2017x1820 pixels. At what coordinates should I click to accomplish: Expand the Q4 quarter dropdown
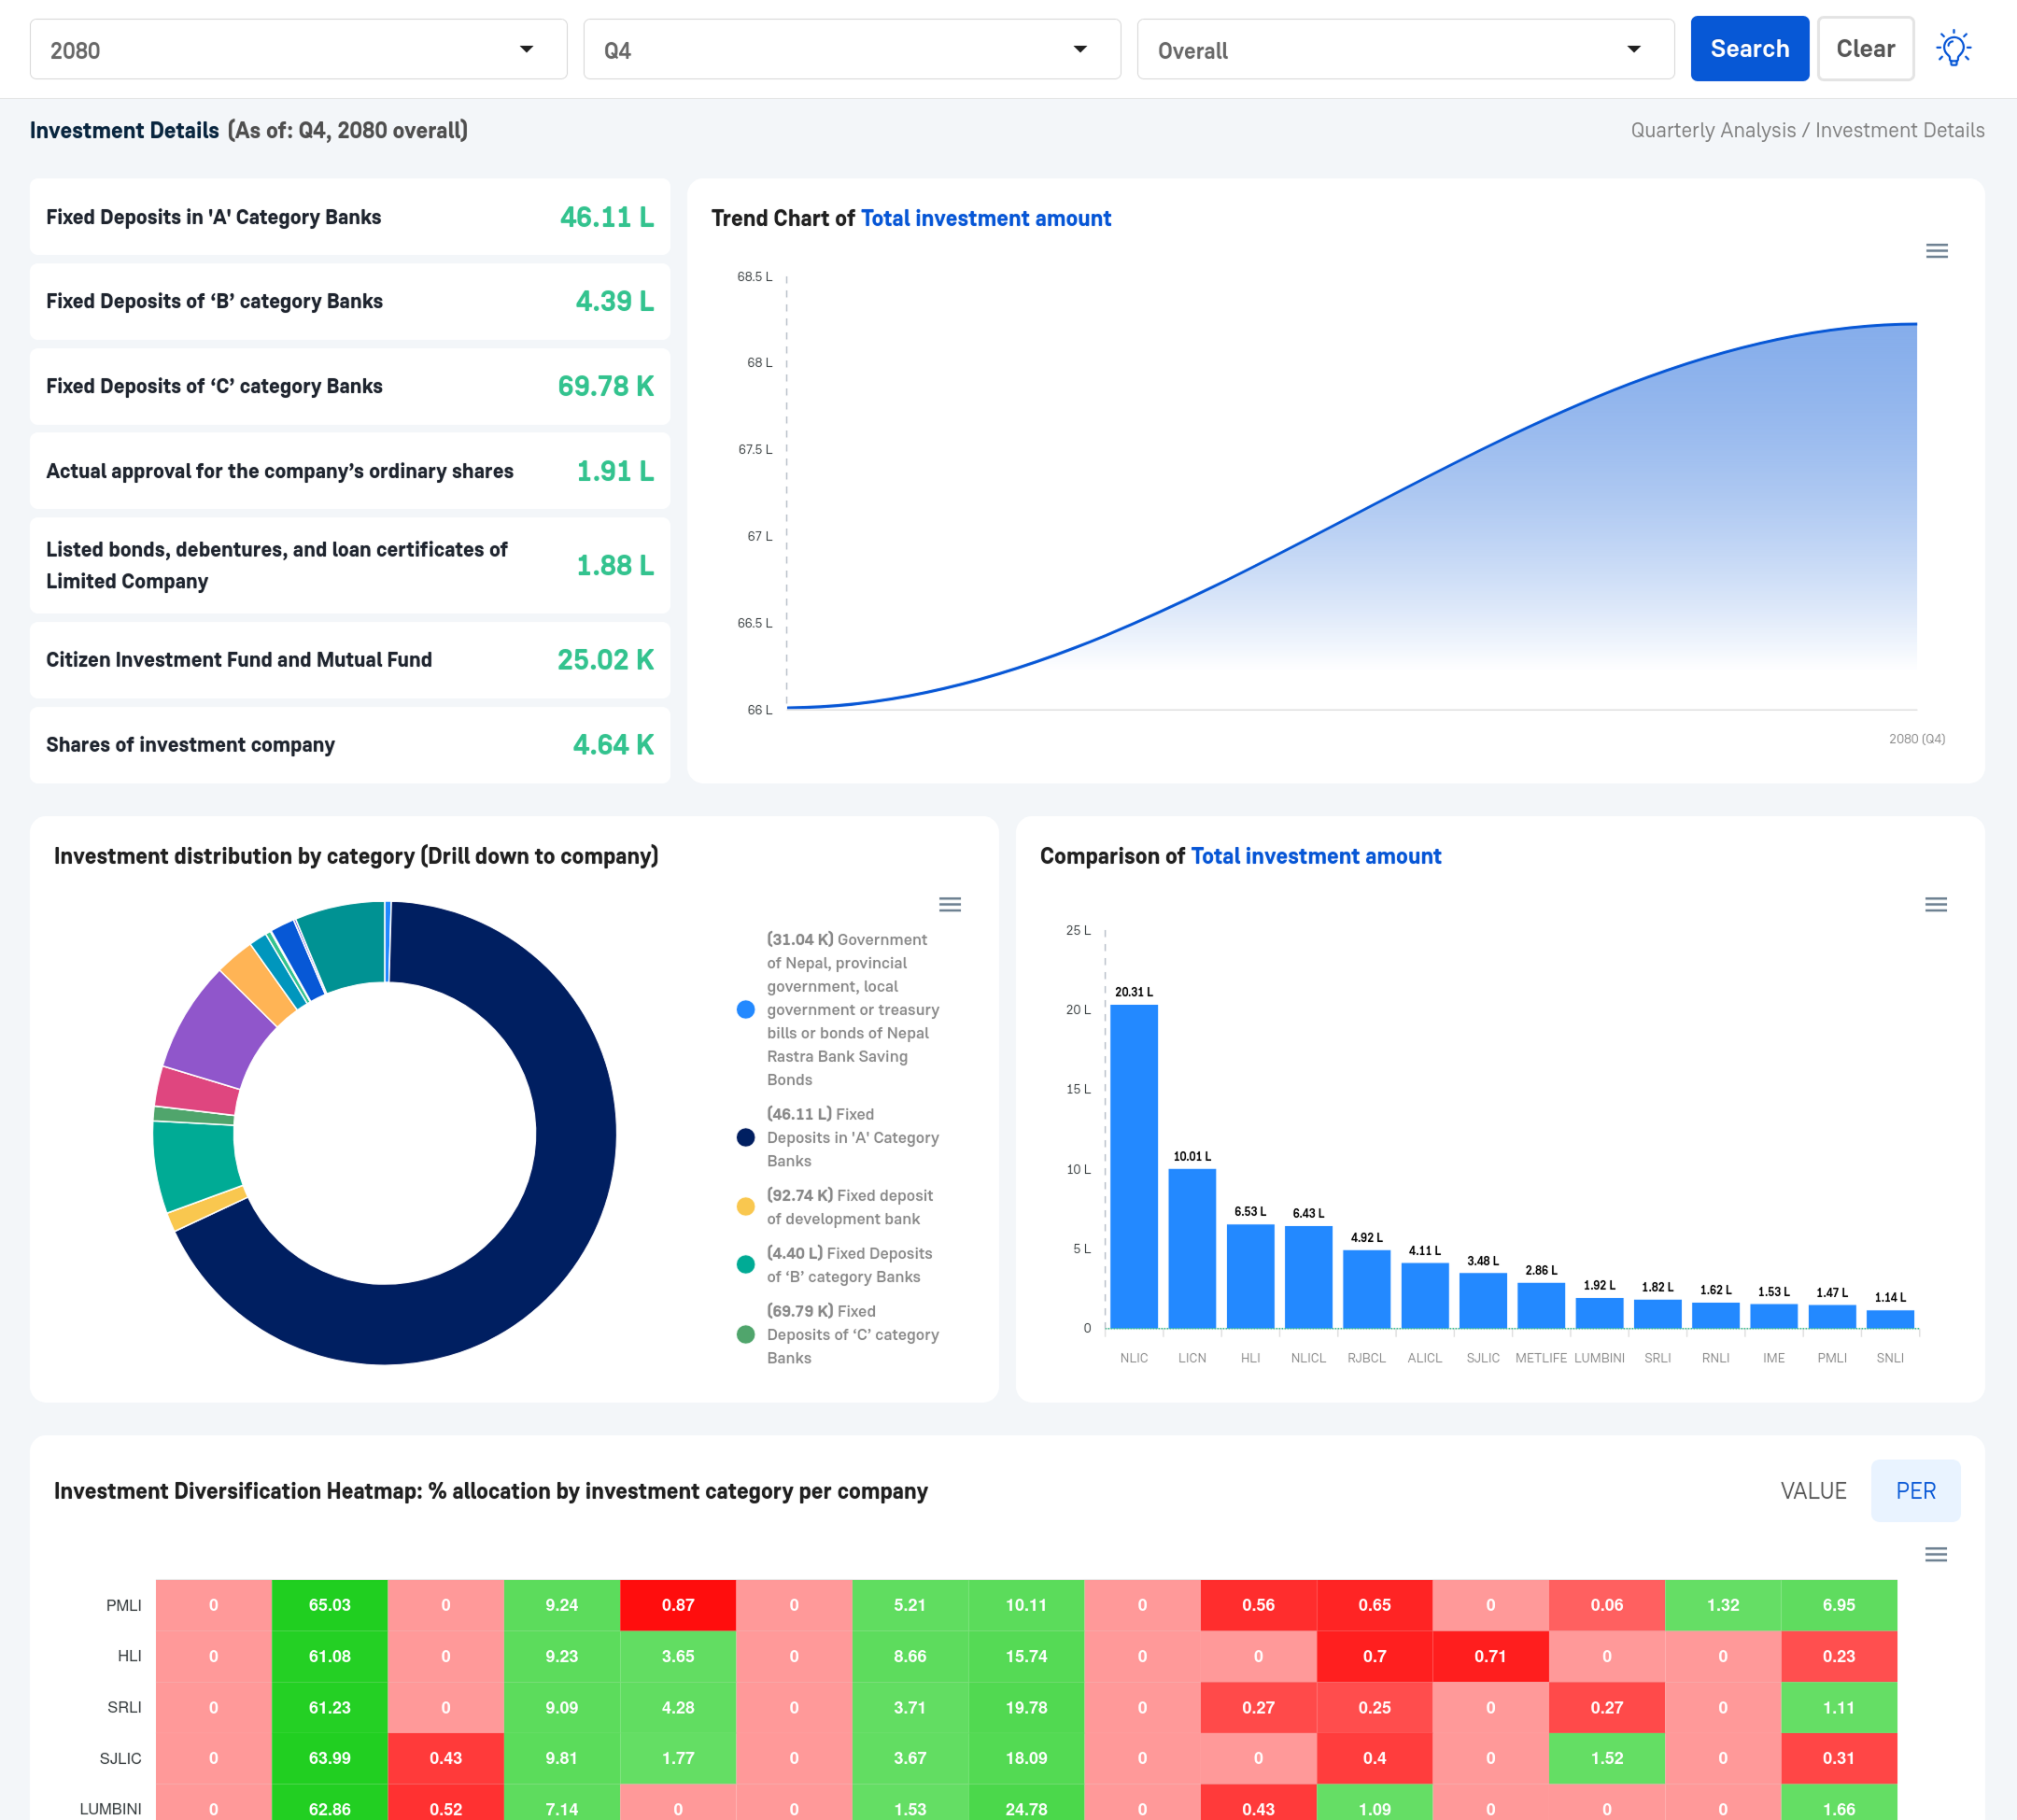coord(851,49)
